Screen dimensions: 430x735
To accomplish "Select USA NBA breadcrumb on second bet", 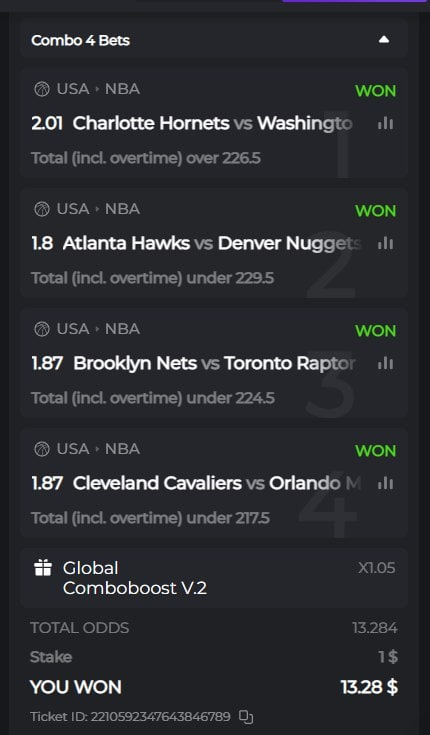I will click(x=98, y=209).
